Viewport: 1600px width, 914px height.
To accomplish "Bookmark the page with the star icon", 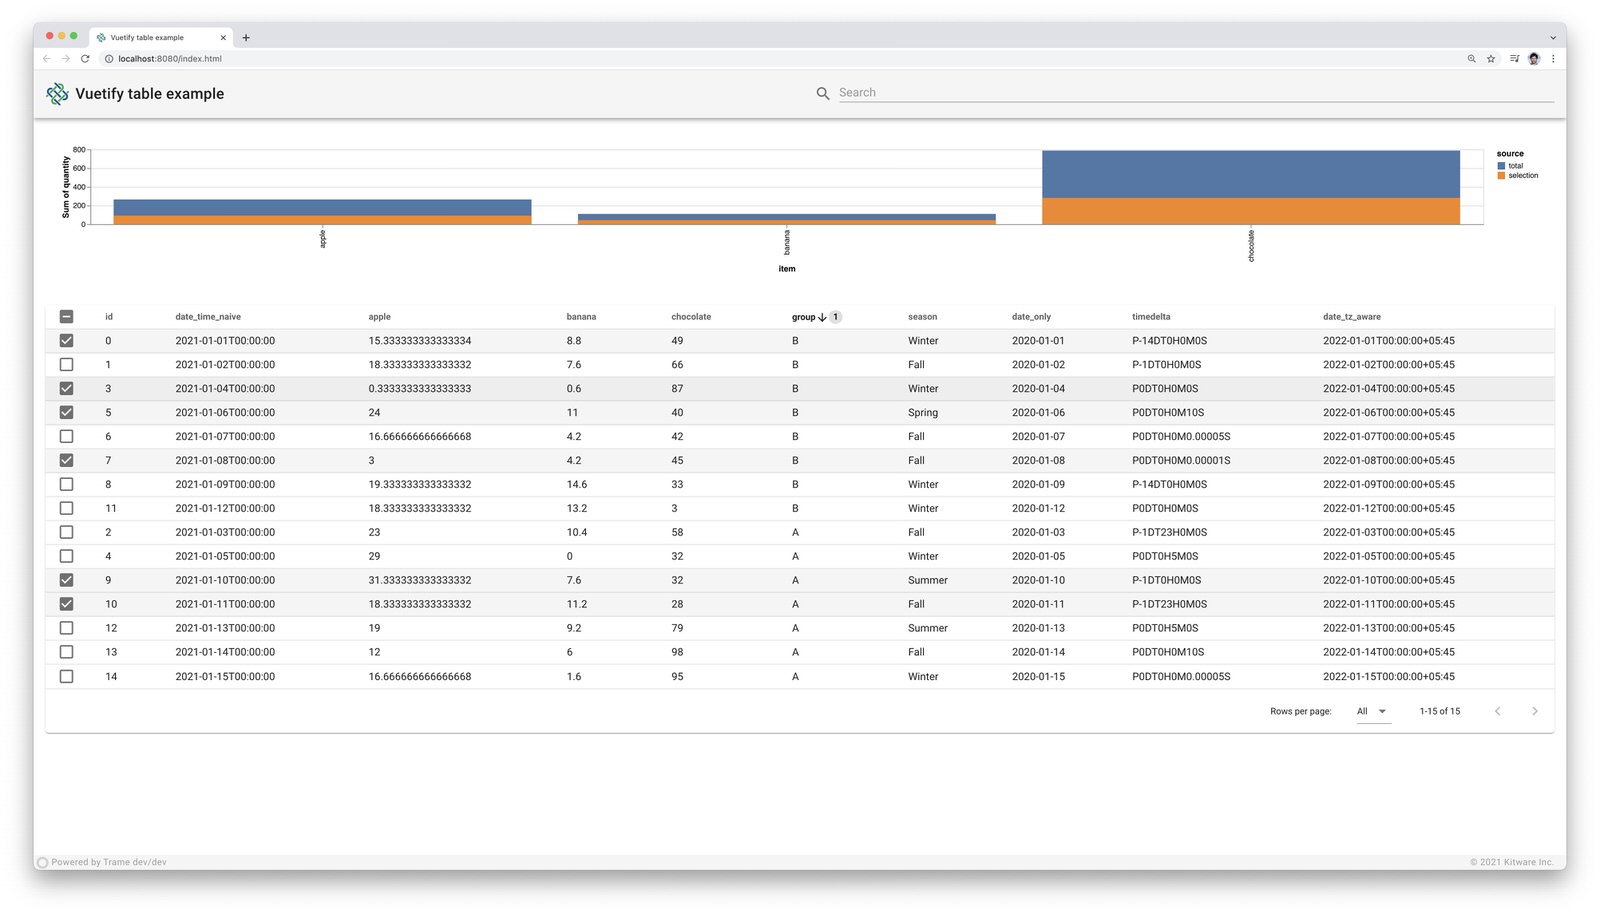I will pyautogui.click(x=1491, y=59).
